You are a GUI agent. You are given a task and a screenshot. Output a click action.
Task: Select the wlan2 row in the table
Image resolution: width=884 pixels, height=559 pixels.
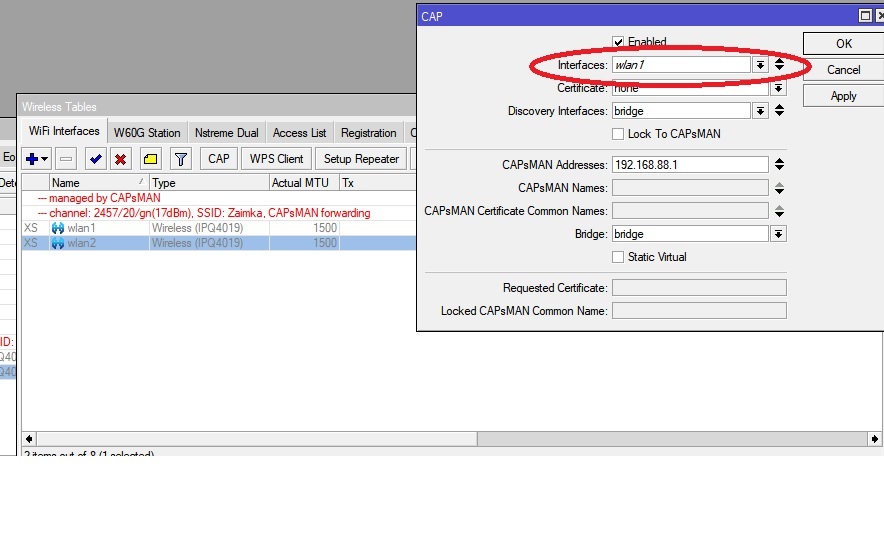point(219,243)
